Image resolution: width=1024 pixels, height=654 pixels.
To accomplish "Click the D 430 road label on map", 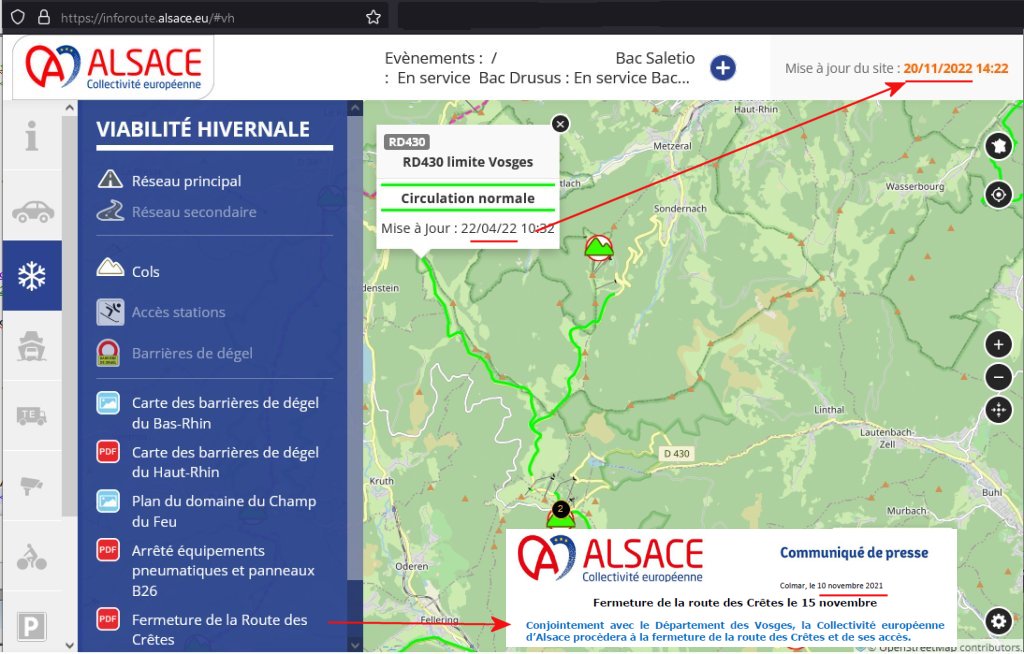I will pos(676,453).
